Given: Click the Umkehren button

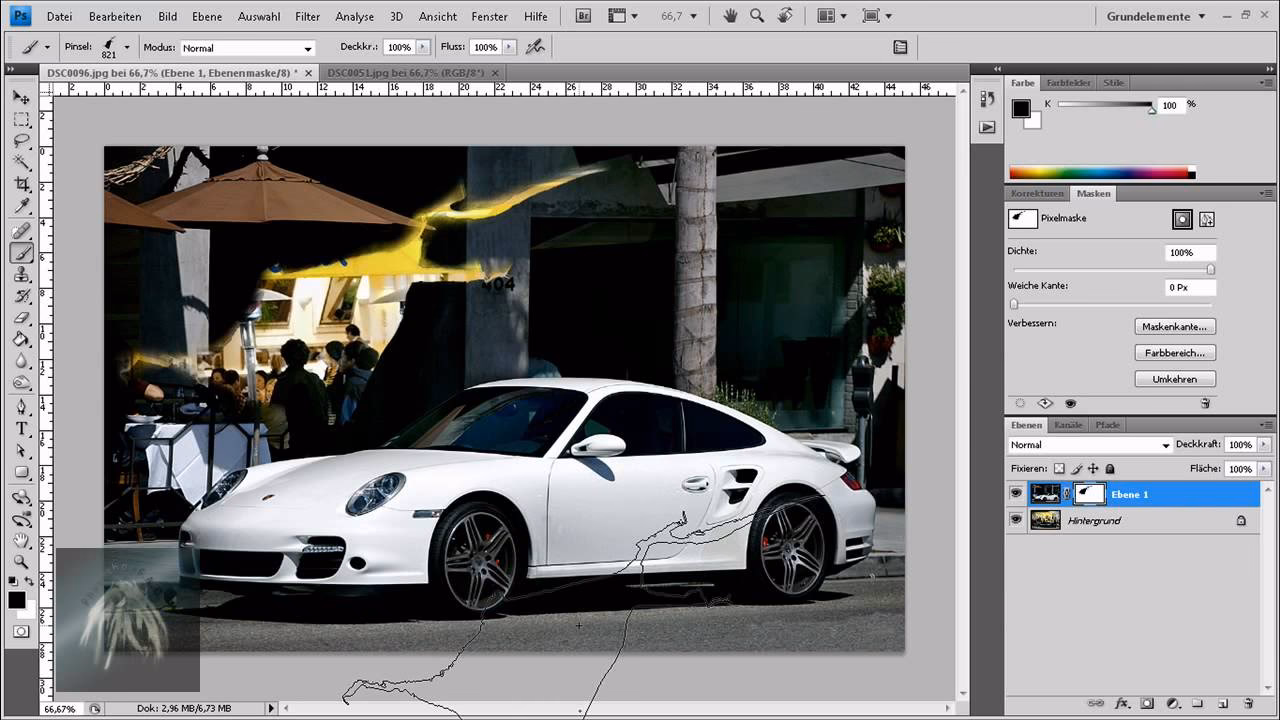Looking at the screenshot, I should coord(1175,378).
